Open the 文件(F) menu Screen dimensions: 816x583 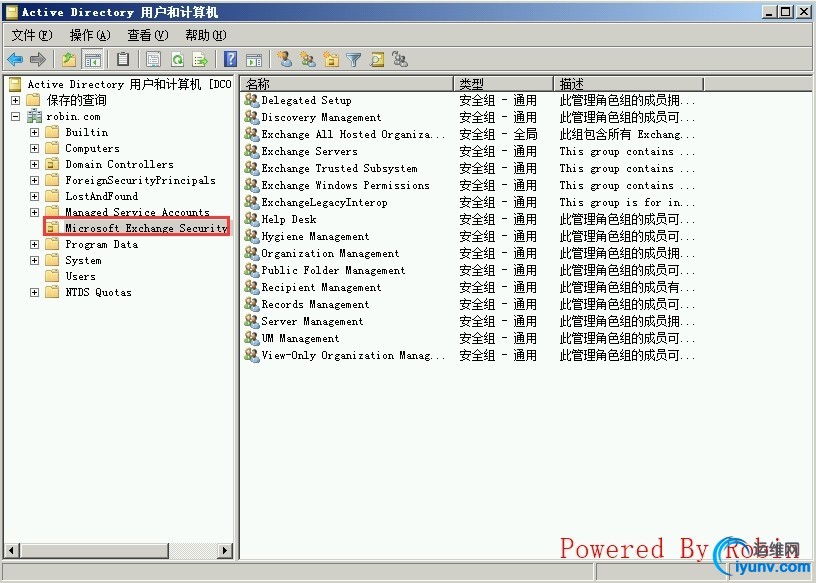32,35
